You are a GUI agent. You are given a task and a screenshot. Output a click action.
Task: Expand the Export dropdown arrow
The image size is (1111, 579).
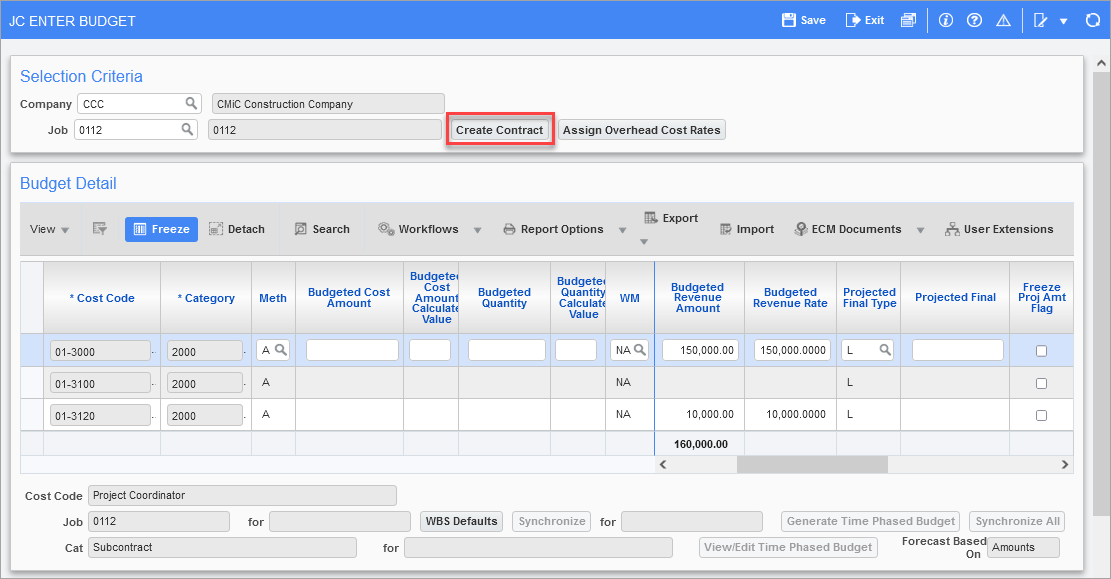[644, 242]
